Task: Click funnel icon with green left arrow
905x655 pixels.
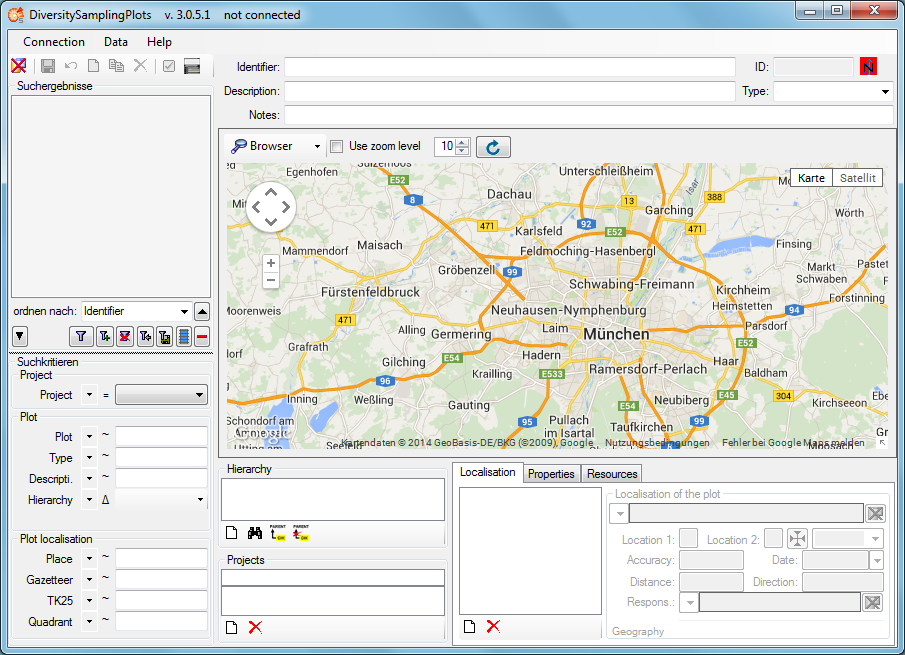Action: pyautogui.click(x=145, y=336)
